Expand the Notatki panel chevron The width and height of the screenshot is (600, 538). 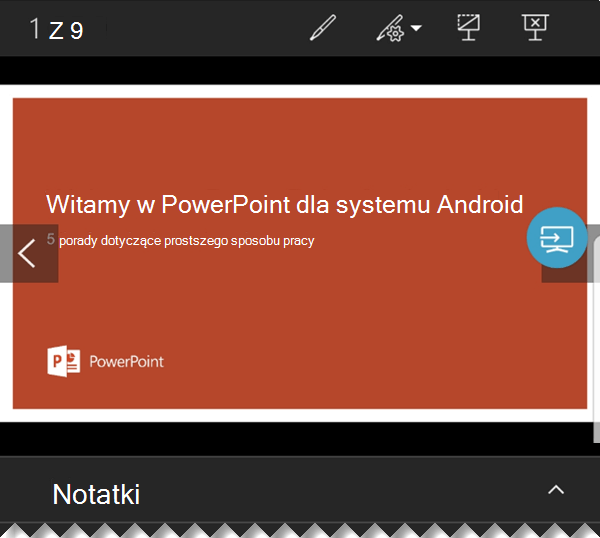point(556,489)
